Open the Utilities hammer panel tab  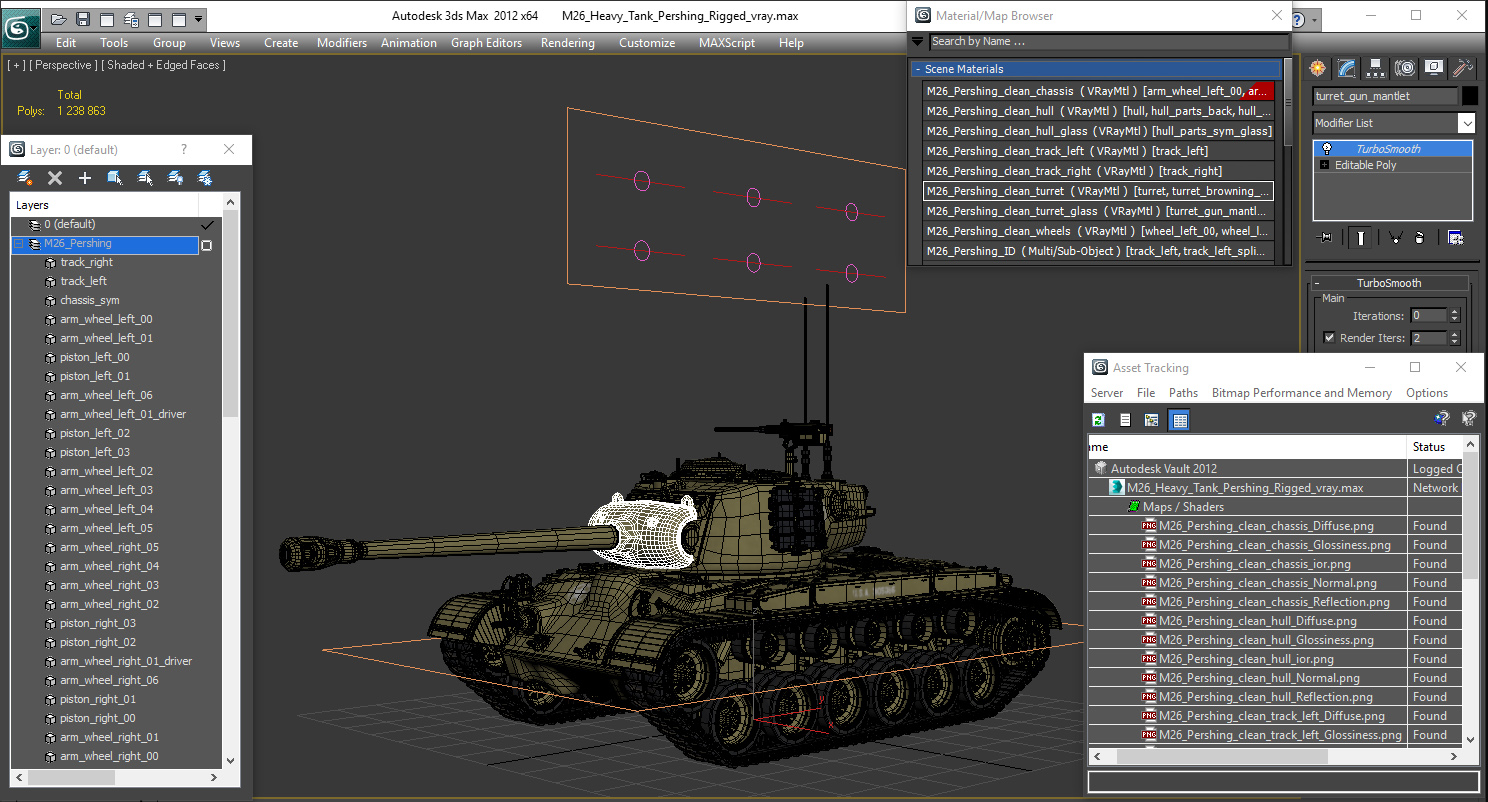pos(1463,68)
